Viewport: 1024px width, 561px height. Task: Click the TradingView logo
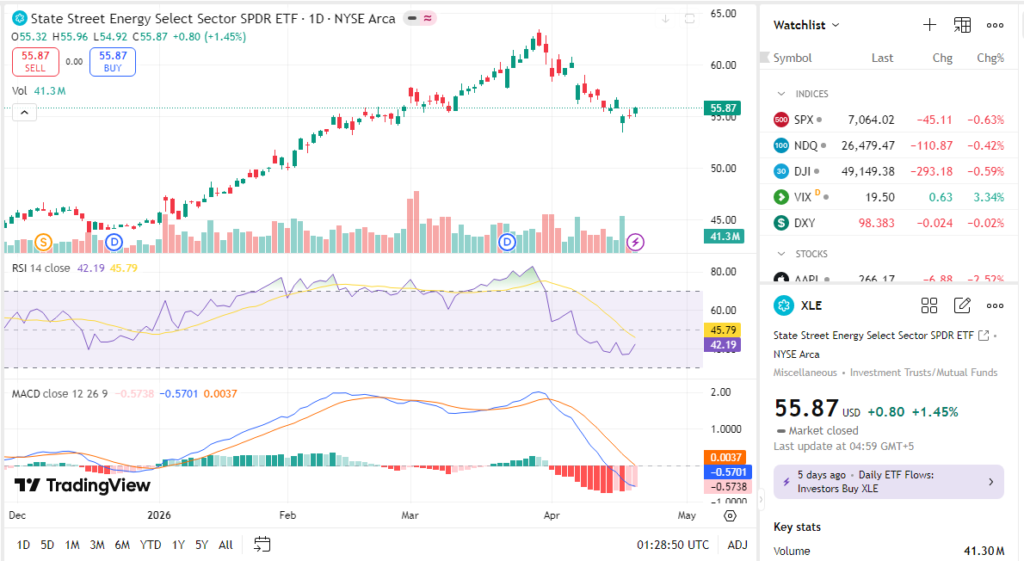[82, 486]
